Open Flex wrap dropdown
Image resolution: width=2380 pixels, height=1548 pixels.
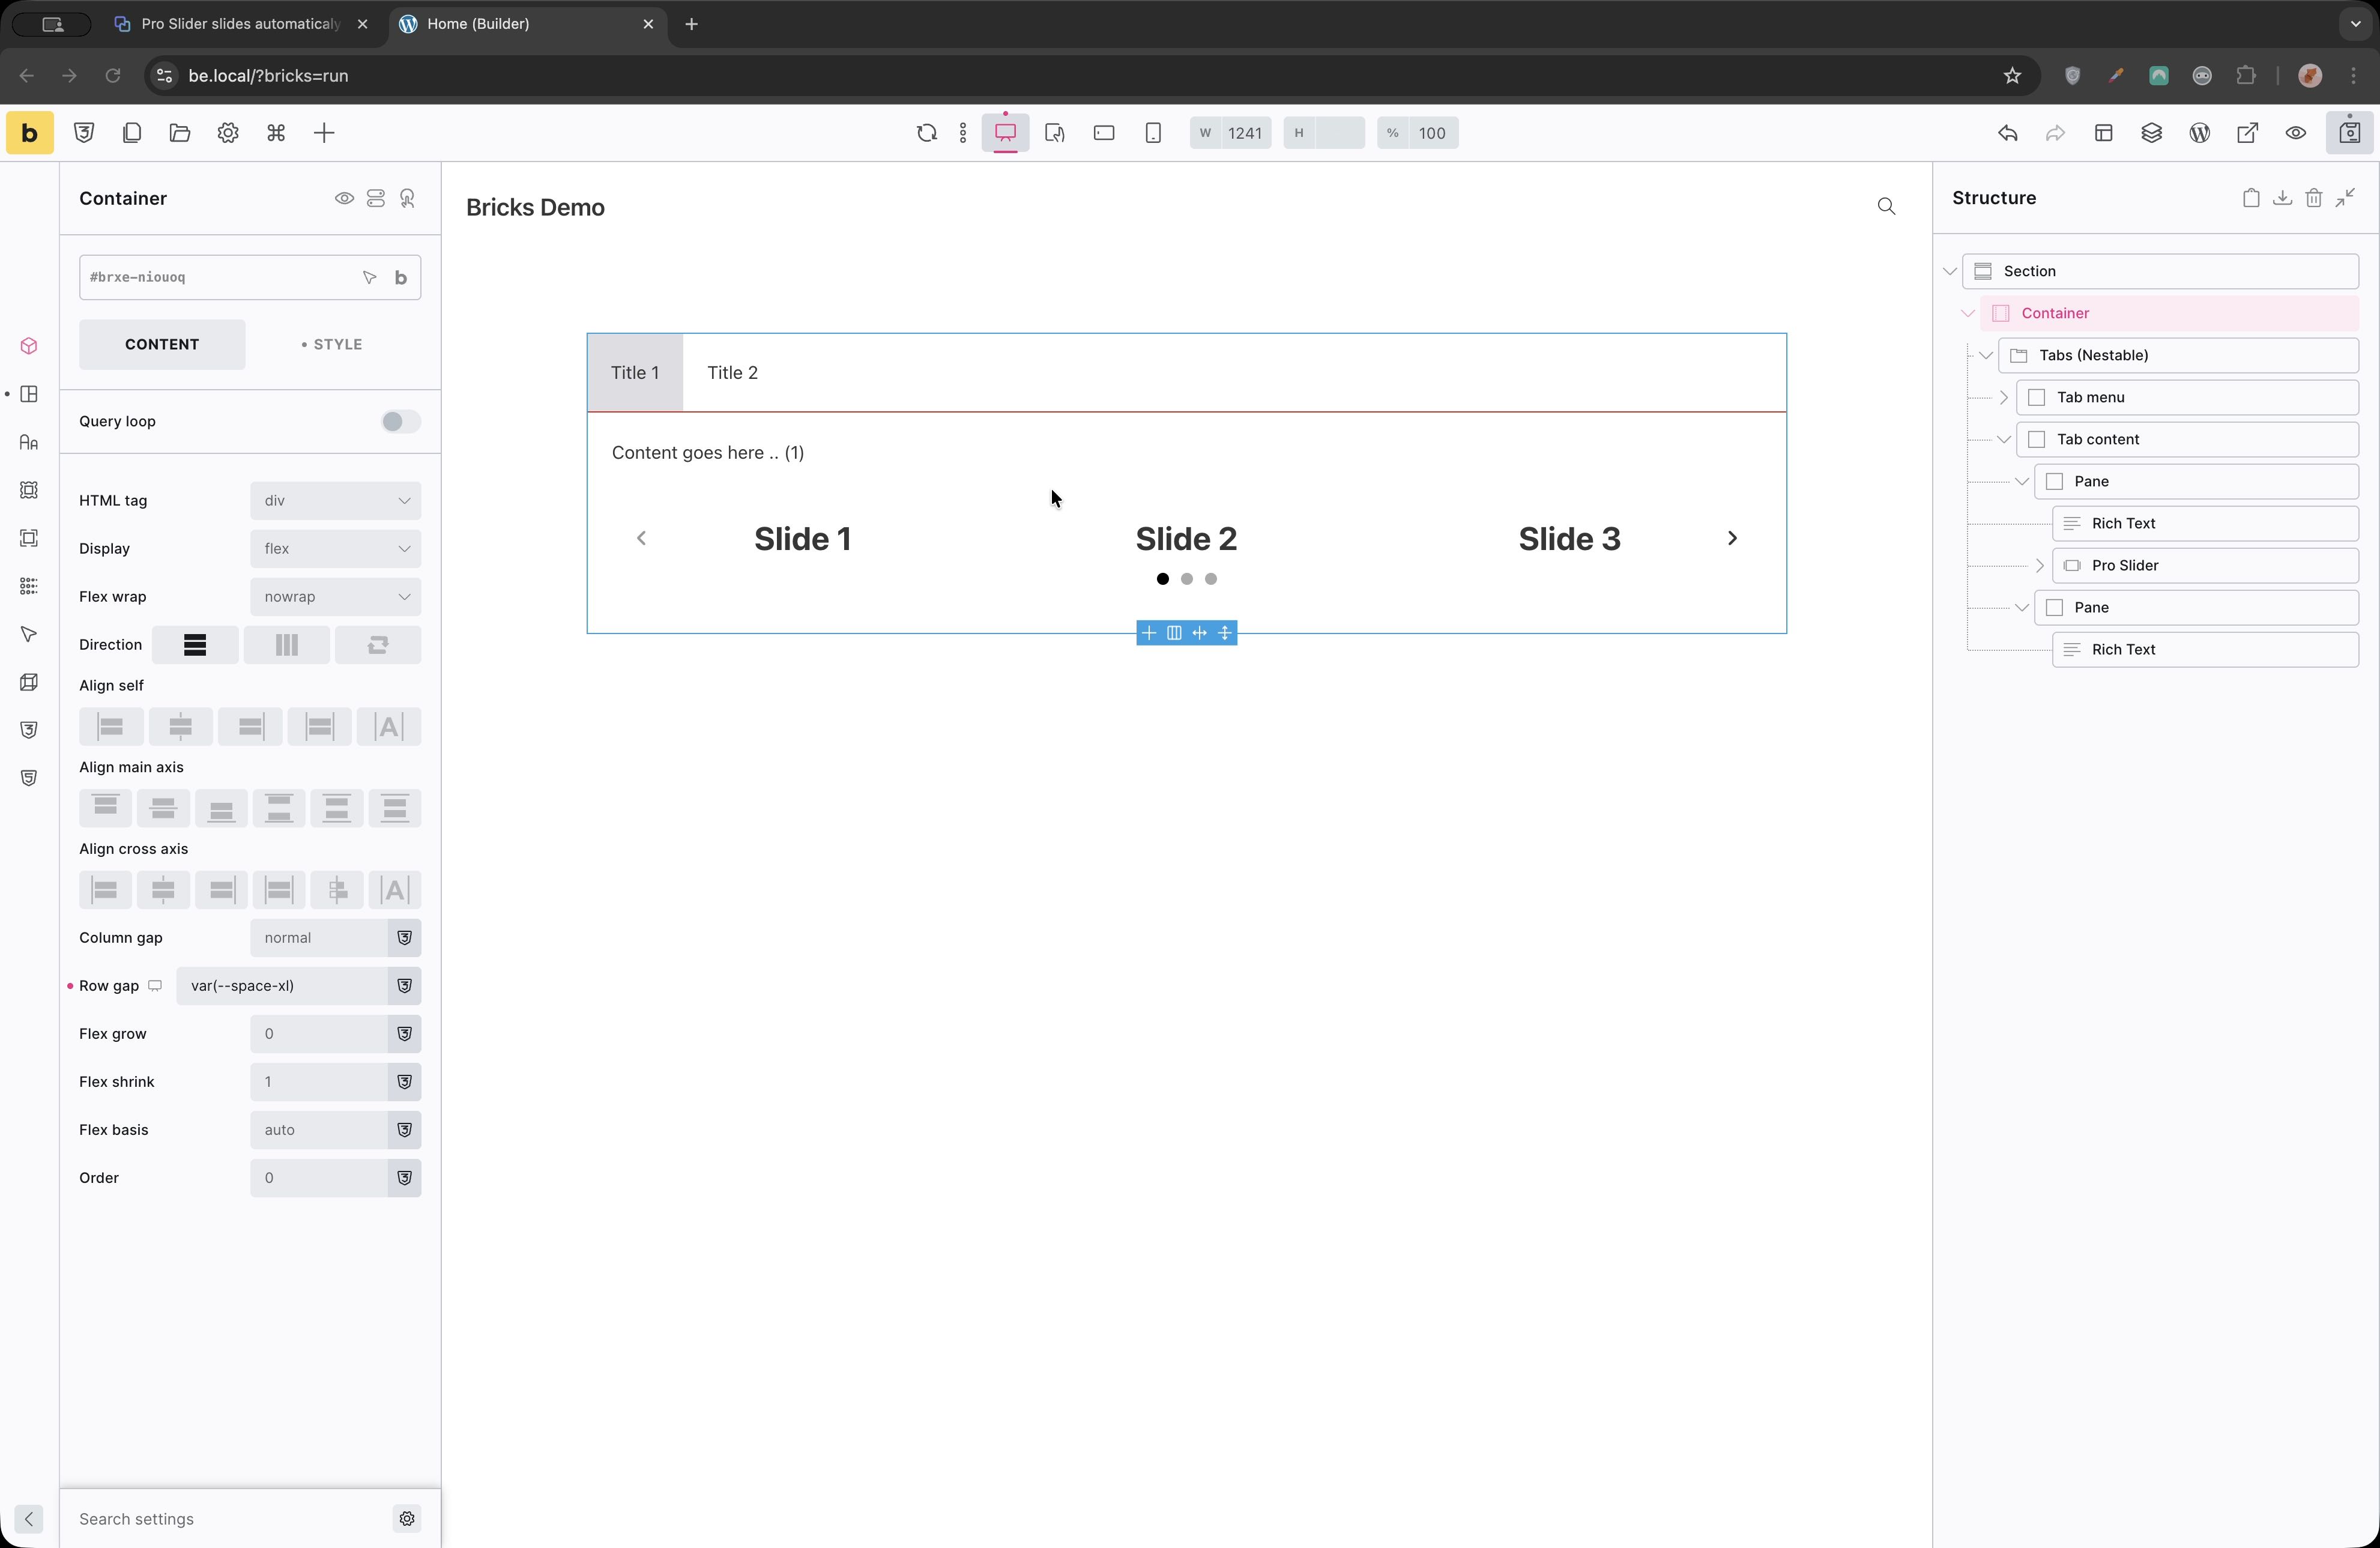[x=336, y=597]
